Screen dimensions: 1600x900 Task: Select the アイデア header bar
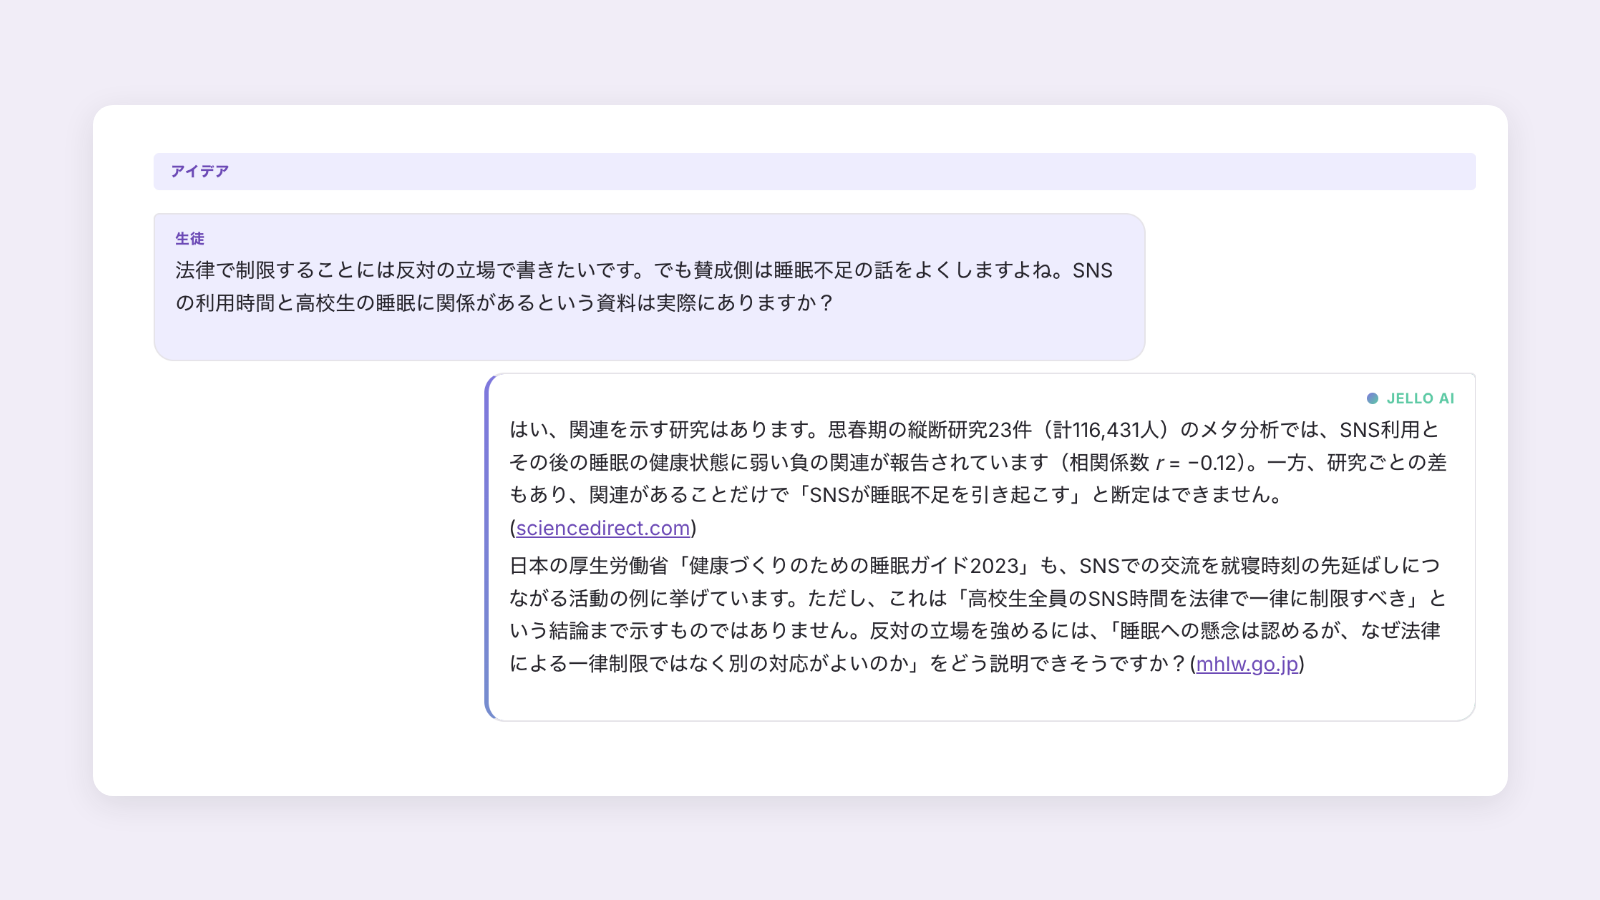pos(814,171)
